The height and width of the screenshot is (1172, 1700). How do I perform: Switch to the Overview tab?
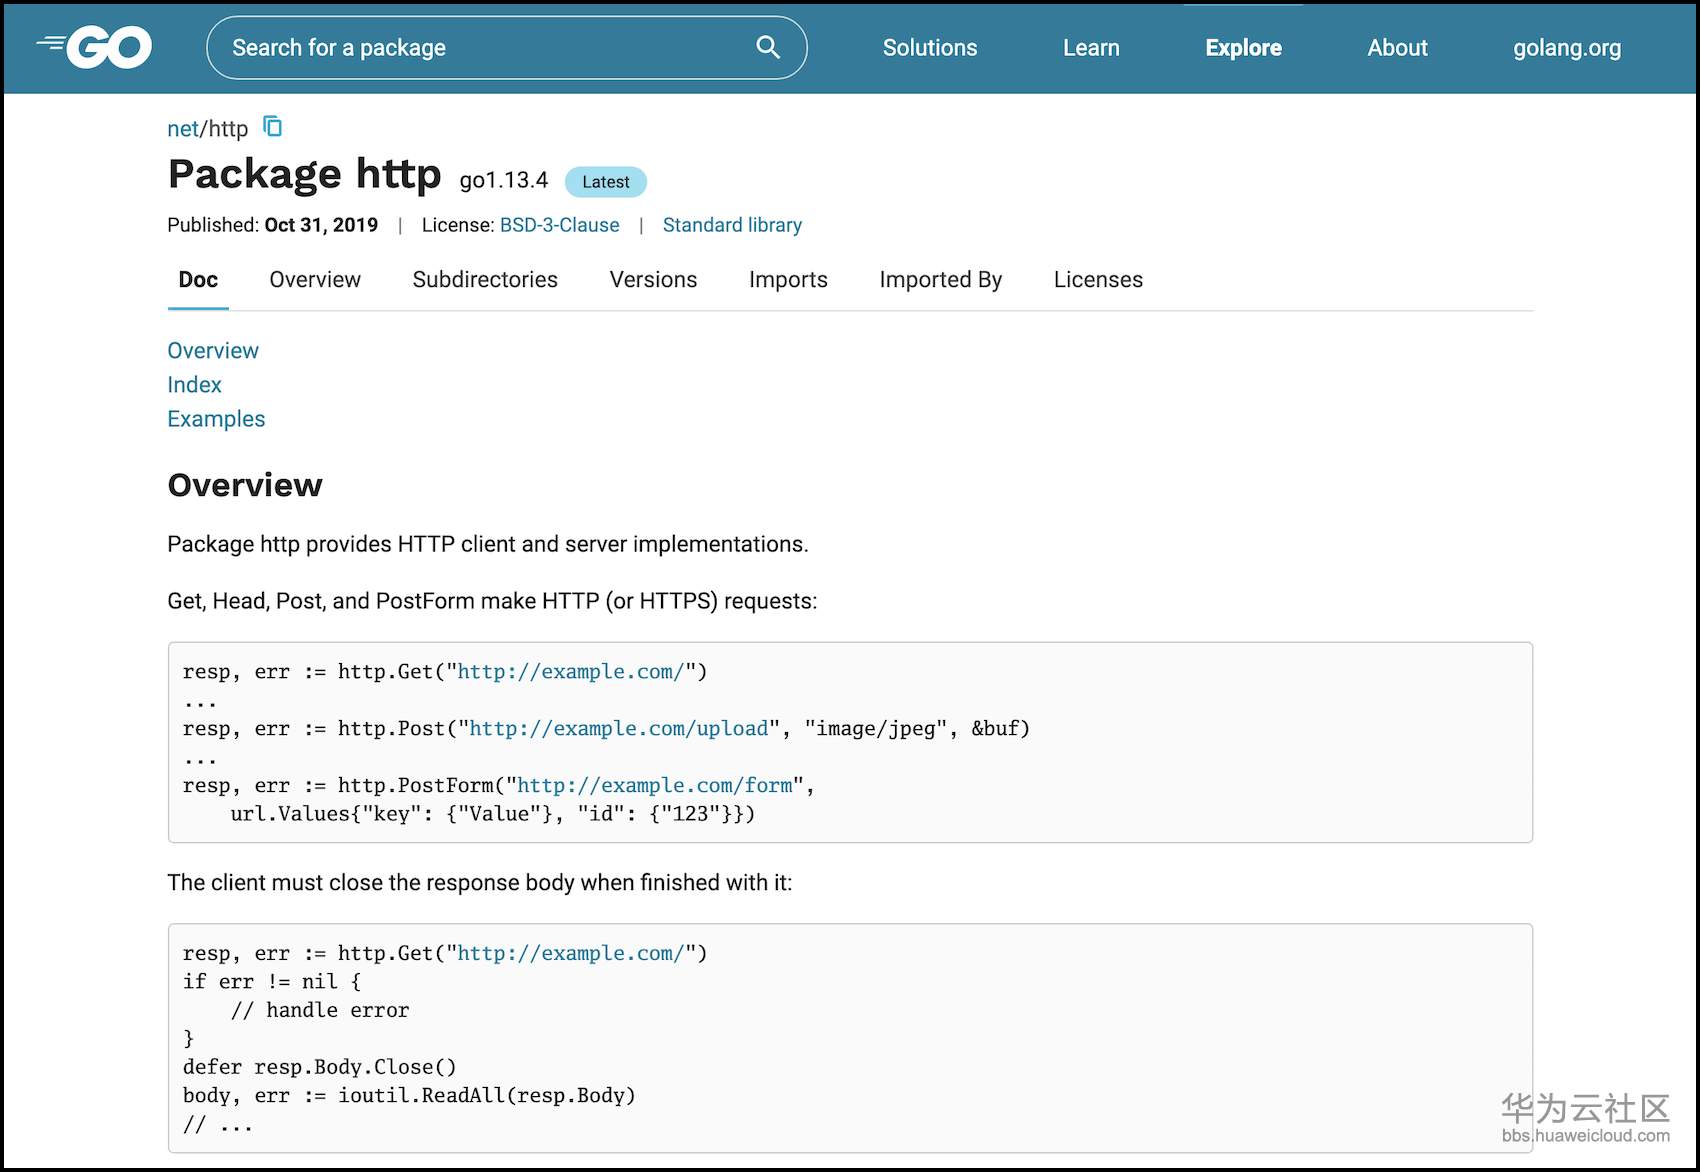pyautogui.click(x=314, y=280)
